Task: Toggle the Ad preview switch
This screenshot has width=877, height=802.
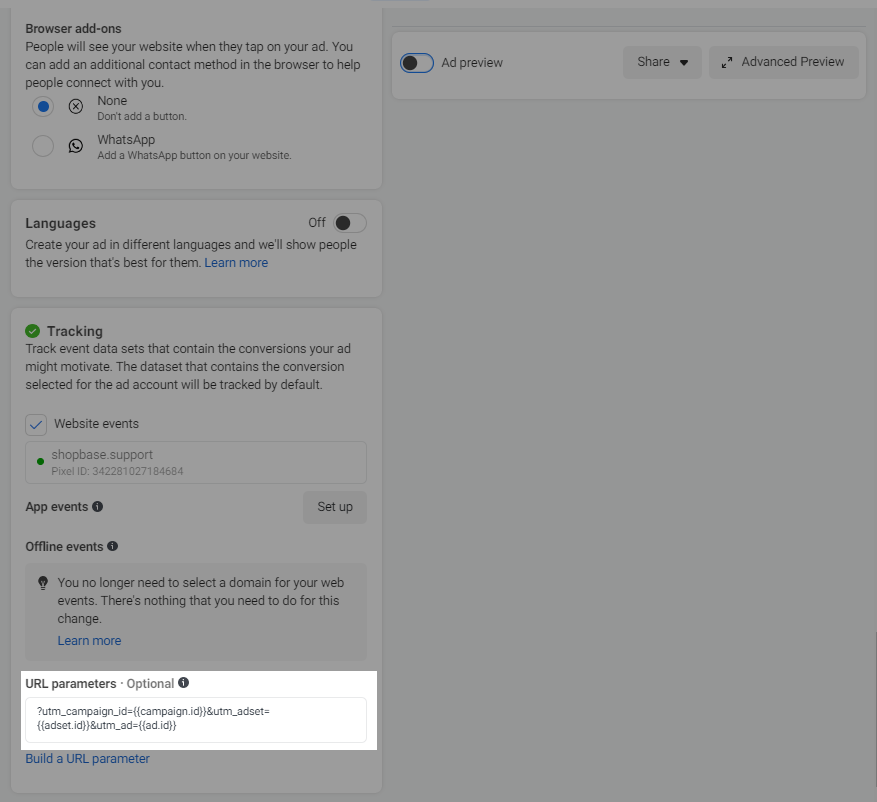Action: 417,63
